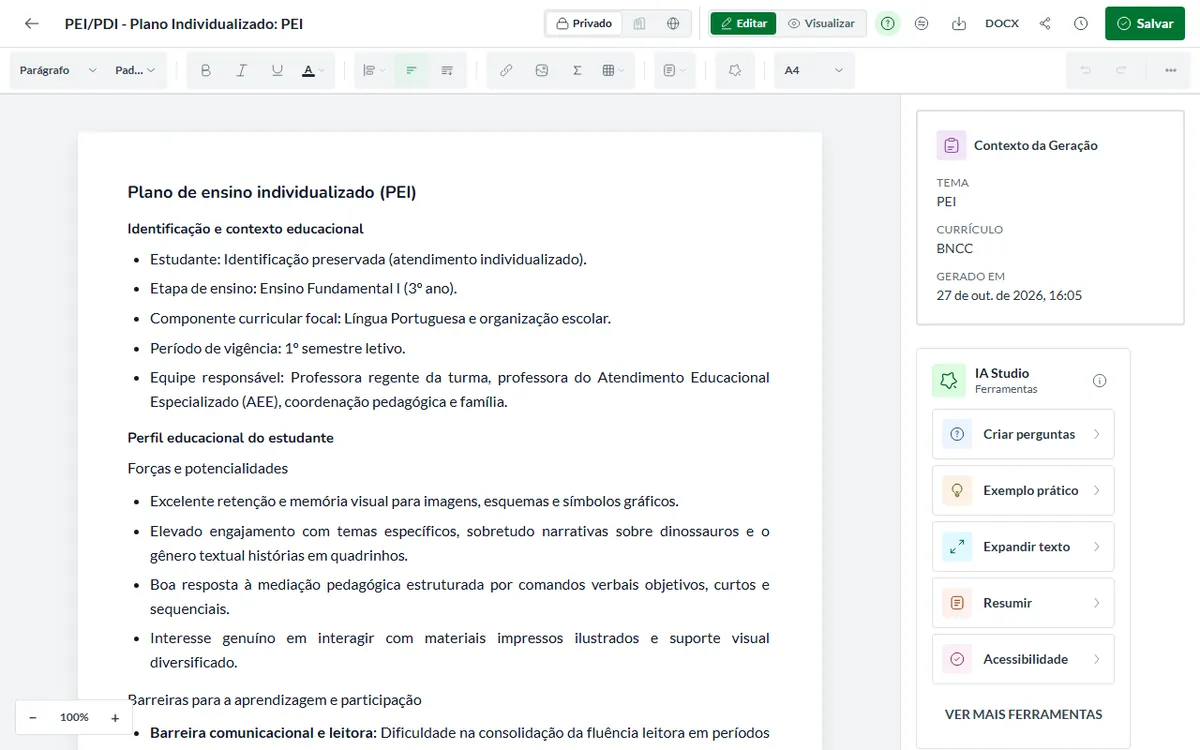Click the document title PEI/PDI - Plano Individualizado: PEI
The width and height of the screenshot is (1200, 750).
point(184,23)
